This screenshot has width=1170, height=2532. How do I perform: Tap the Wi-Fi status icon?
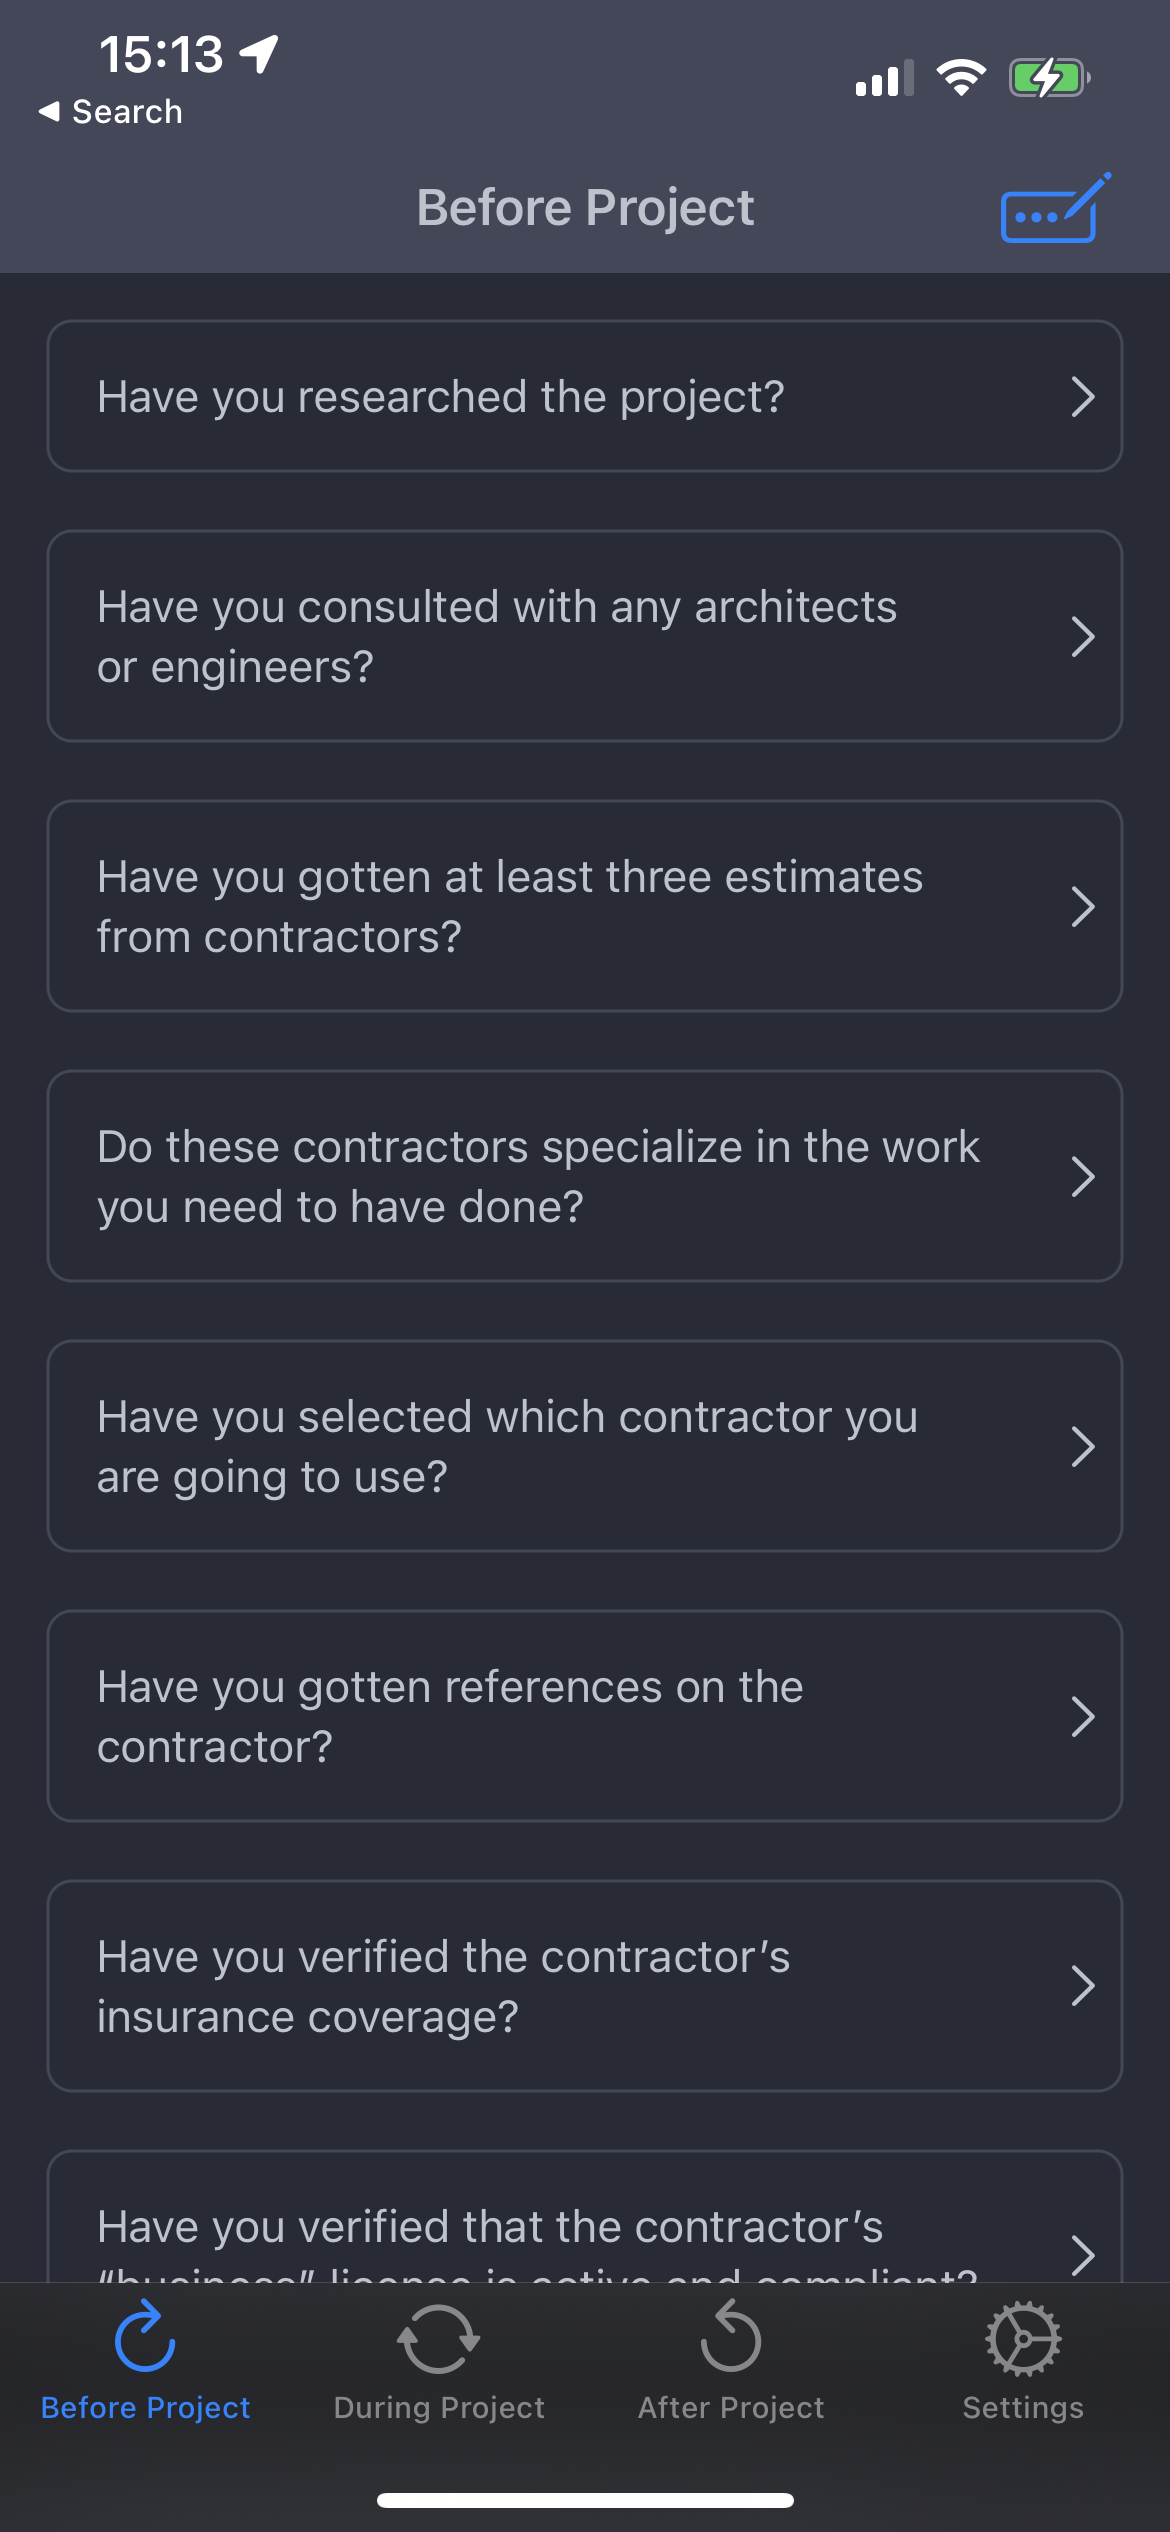(x=961, y=77)
